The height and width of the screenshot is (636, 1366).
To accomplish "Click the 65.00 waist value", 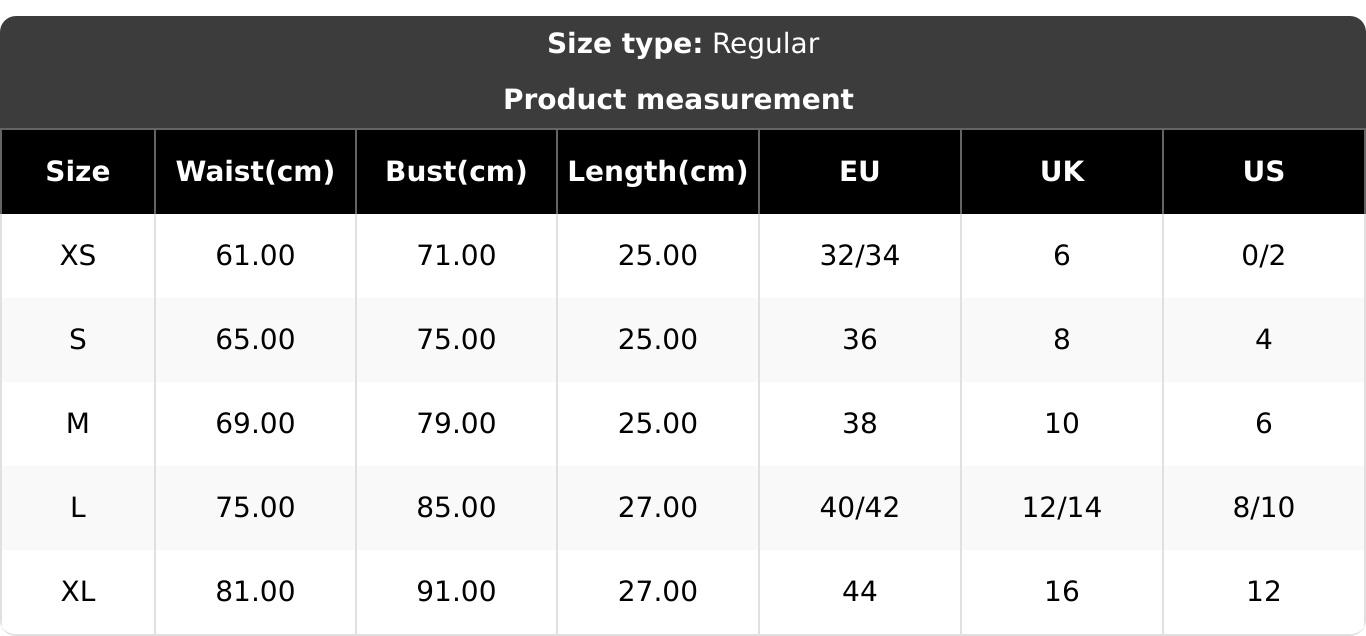I will pyautogui.click(x=255, y=340).
